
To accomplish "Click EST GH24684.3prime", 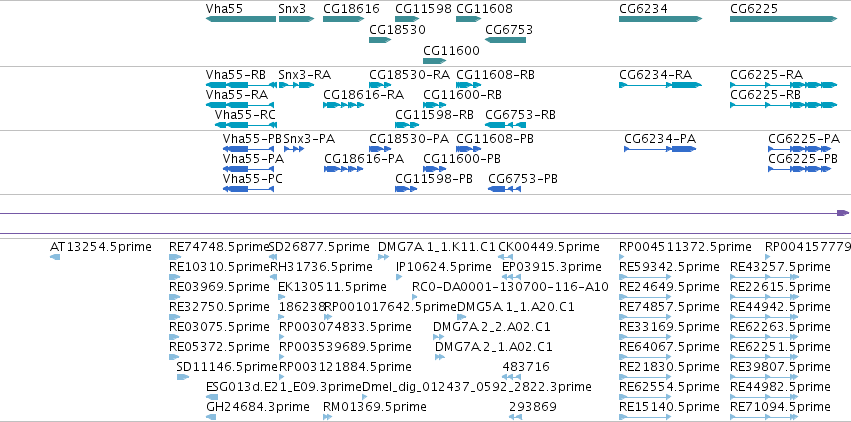I will click(211, 417).
